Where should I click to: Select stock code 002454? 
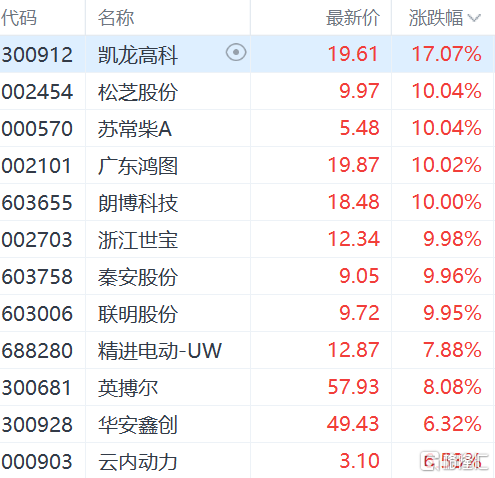coord(37,92)
